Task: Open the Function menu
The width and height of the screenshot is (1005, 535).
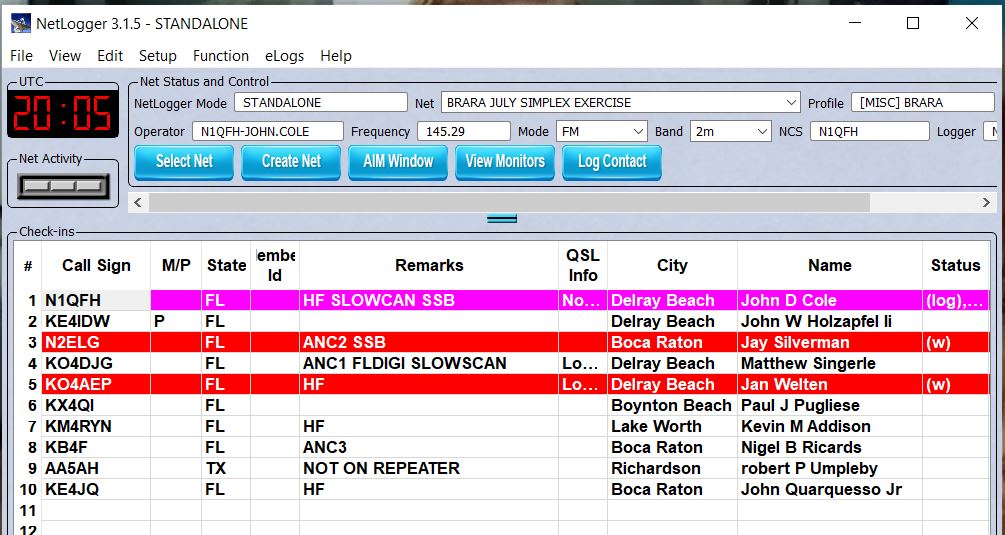Action: 221,56
